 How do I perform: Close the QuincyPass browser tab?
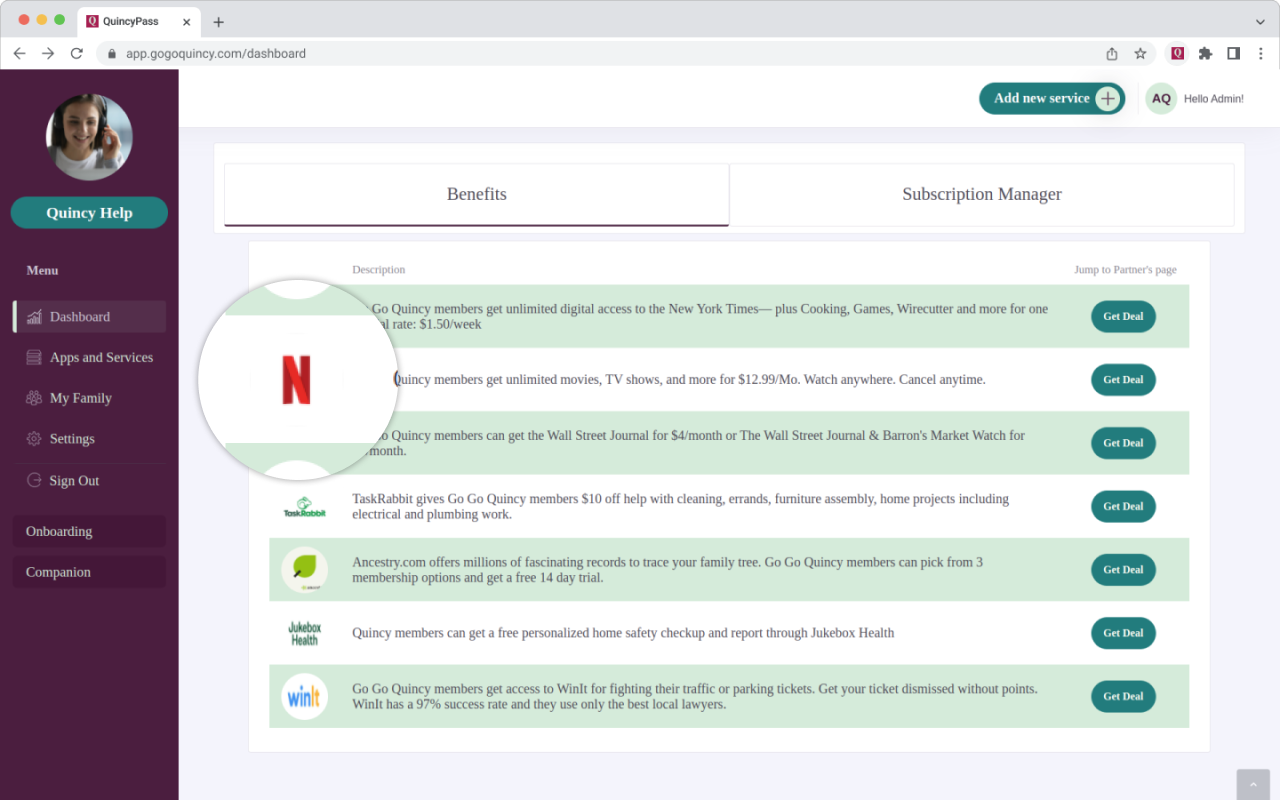coord(186,21)
